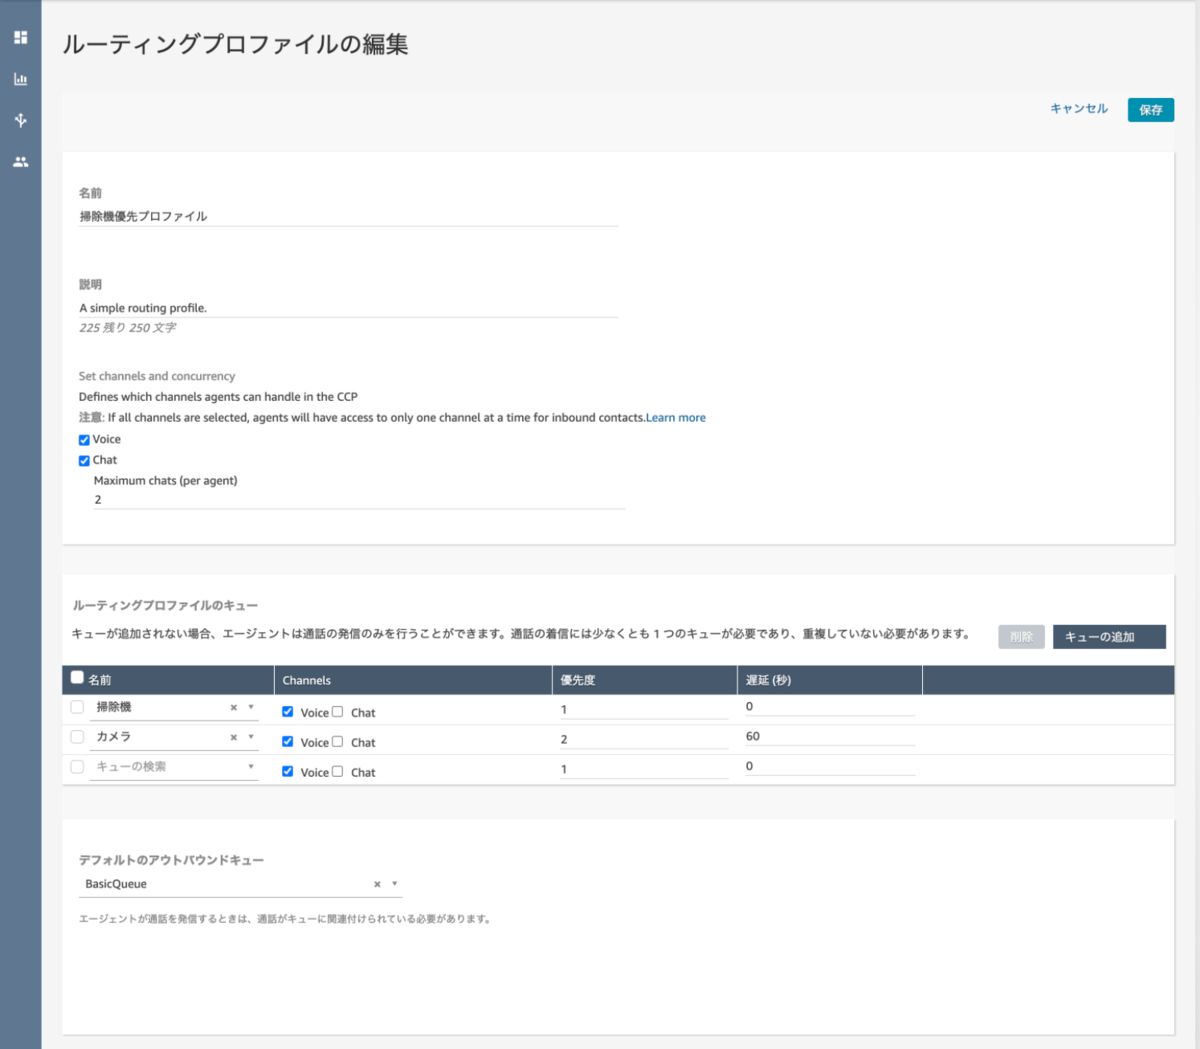Click the キャンセル cancel link
The image size is (1200, 1049).
click(x=1078, y=109)
